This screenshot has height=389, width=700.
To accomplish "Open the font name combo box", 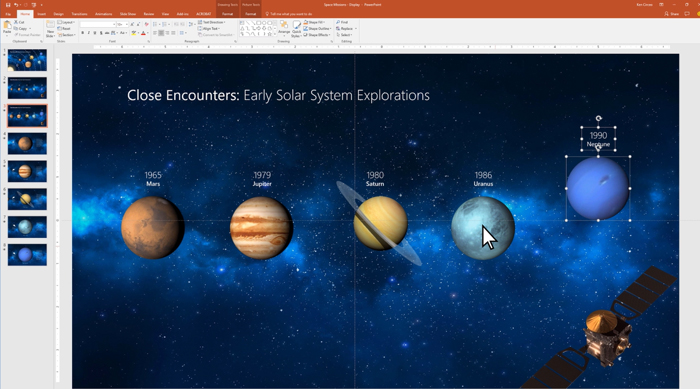I will pyautogui.click(x=98, y=24).
